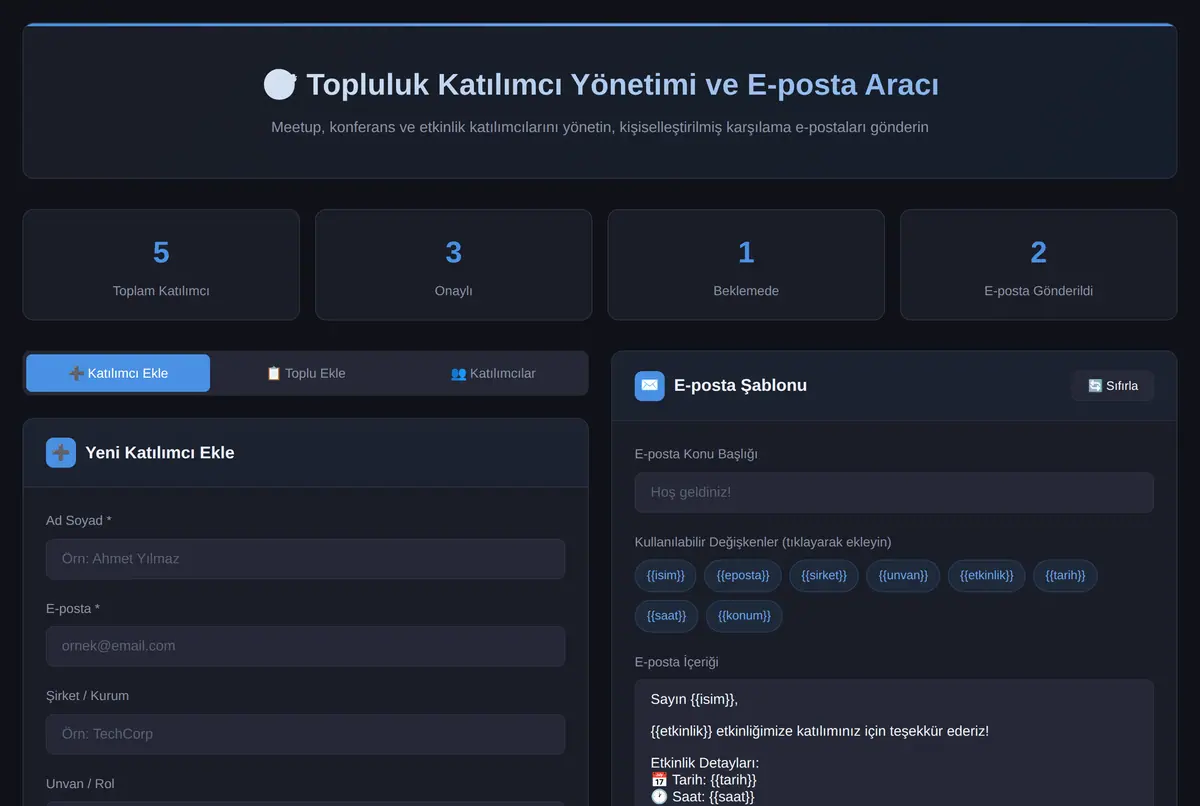The image size is (1200, 806).
Task: Click the main page title text
Action: (622, 85)
